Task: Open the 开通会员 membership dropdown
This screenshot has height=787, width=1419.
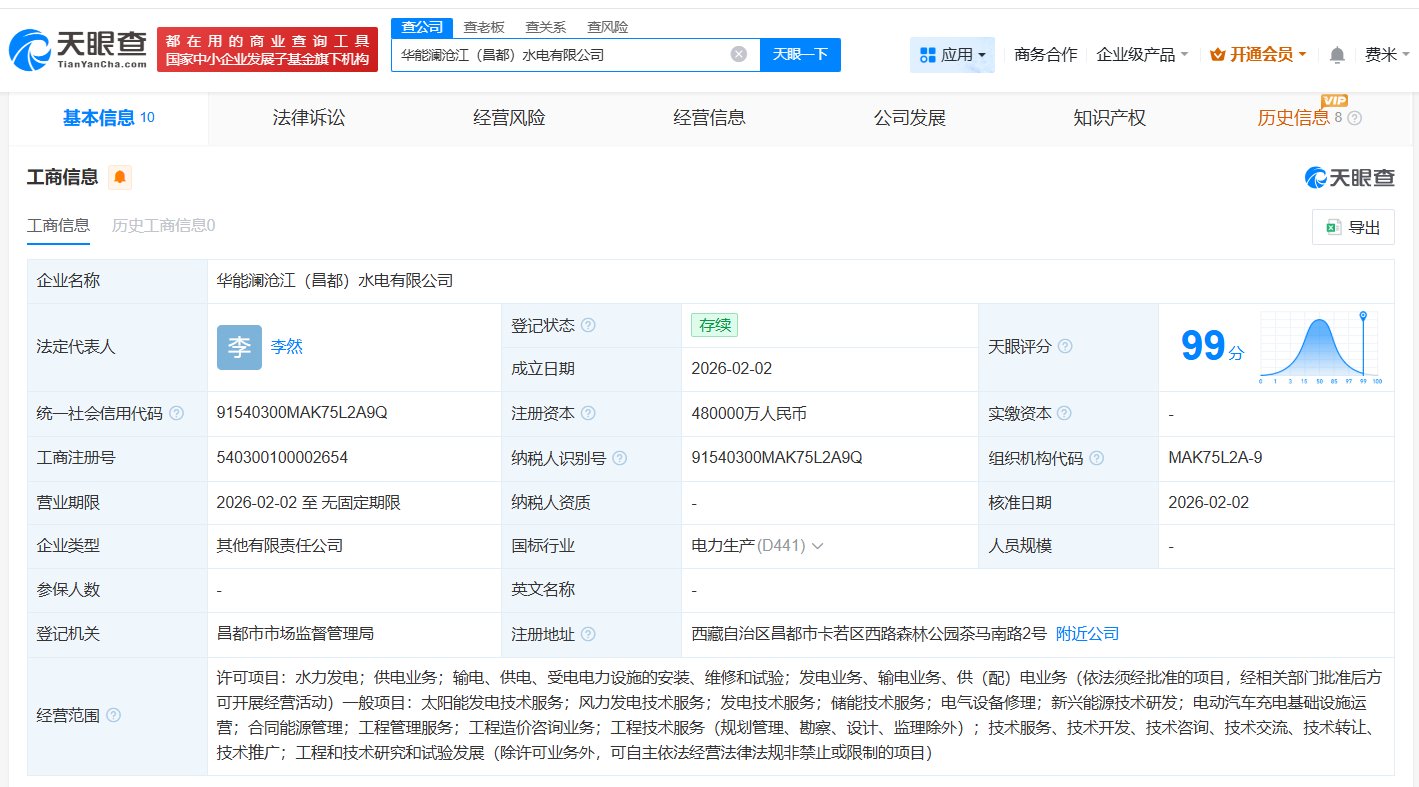Action: click(1258, 55)
